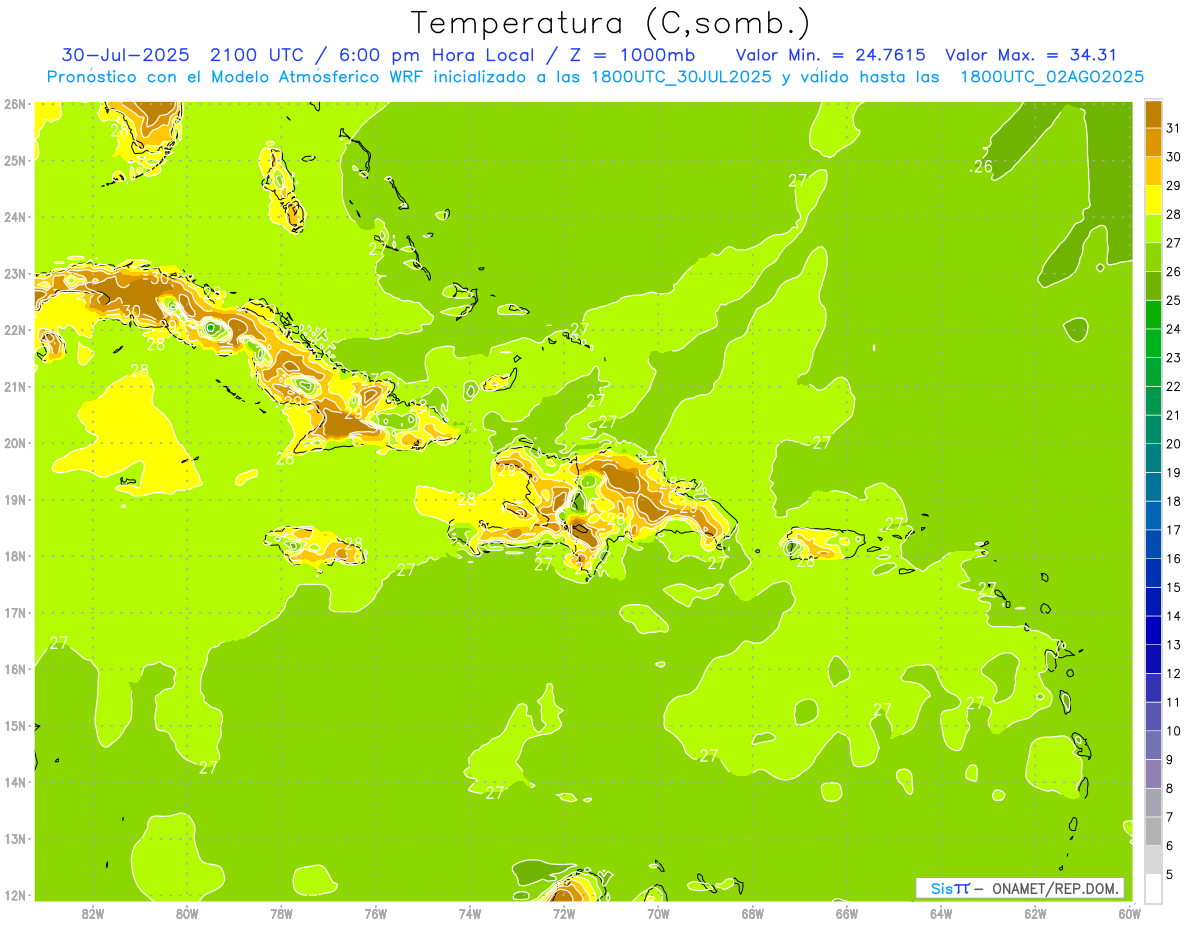Click the '82W' longitude axis label

[x=93, y=913]
